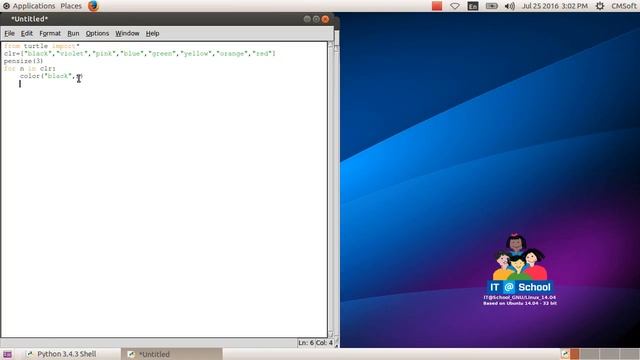The image size is (640, 360).
Task: Click the "pensize(3)" line
Action: click(x=24, y=61)
